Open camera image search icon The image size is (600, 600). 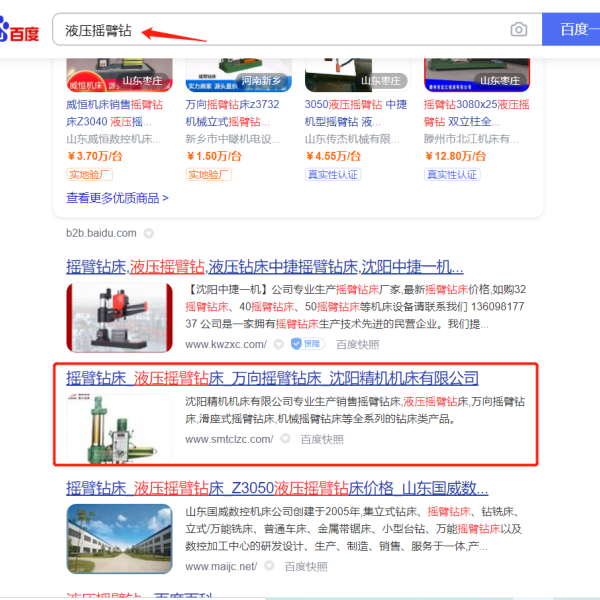pos(518,29)
